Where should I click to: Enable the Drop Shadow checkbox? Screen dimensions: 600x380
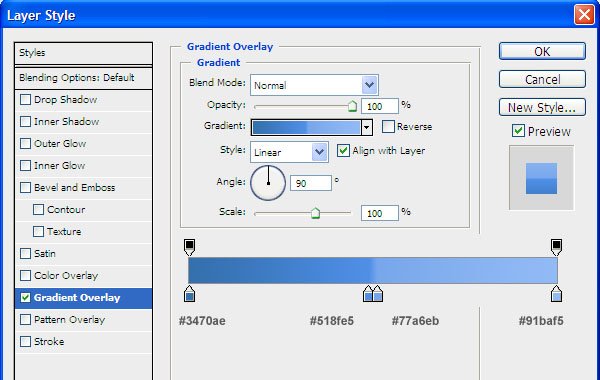[25, 99]
